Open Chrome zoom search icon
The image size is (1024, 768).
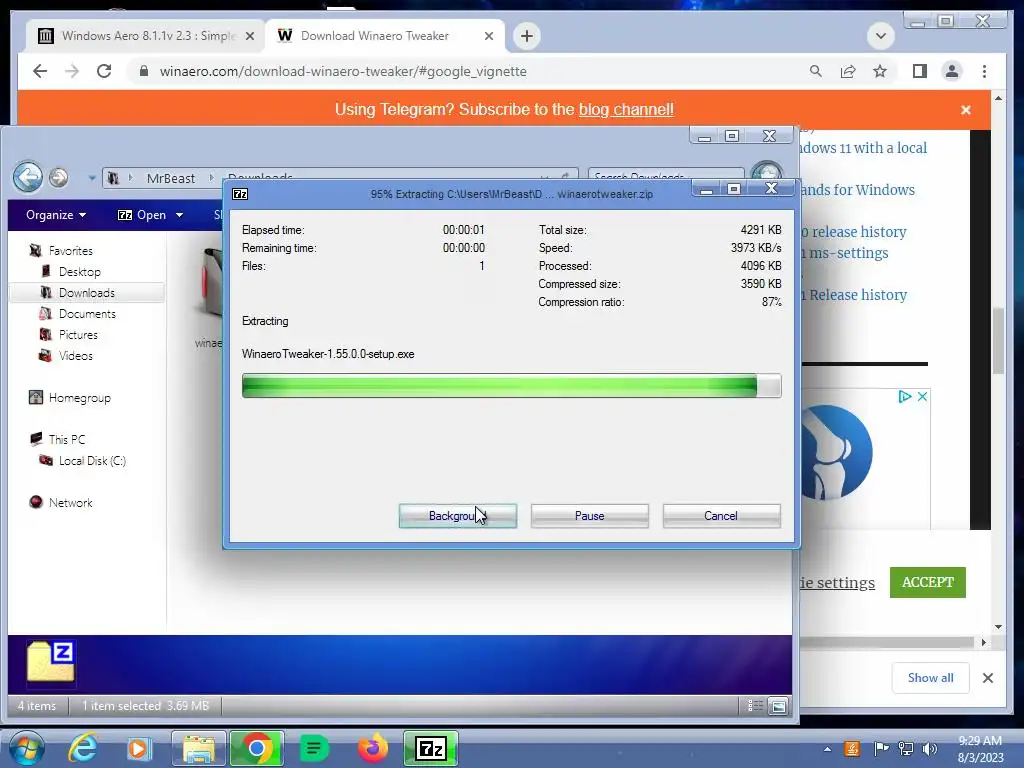point(816,71)
